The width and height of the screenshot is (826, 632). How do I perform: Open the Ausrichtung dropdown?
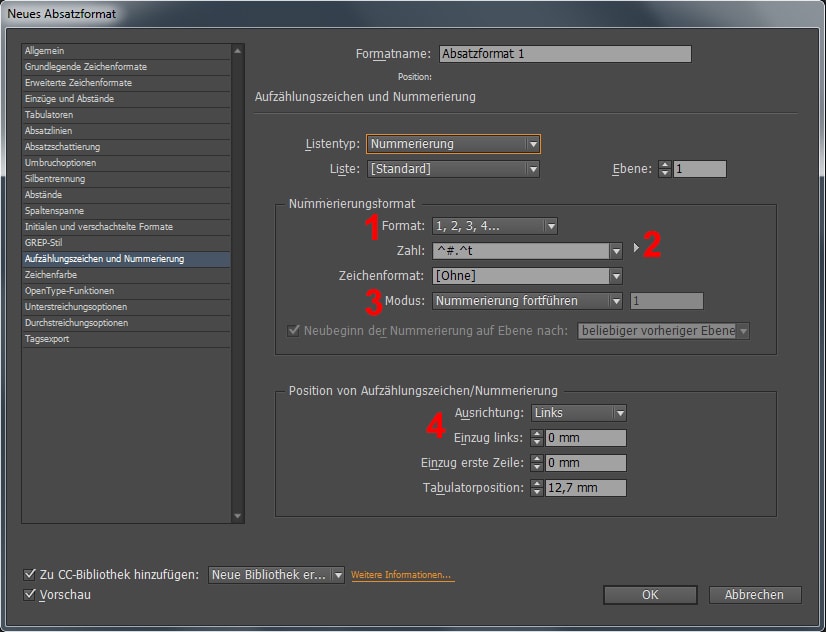click(578, 413)
